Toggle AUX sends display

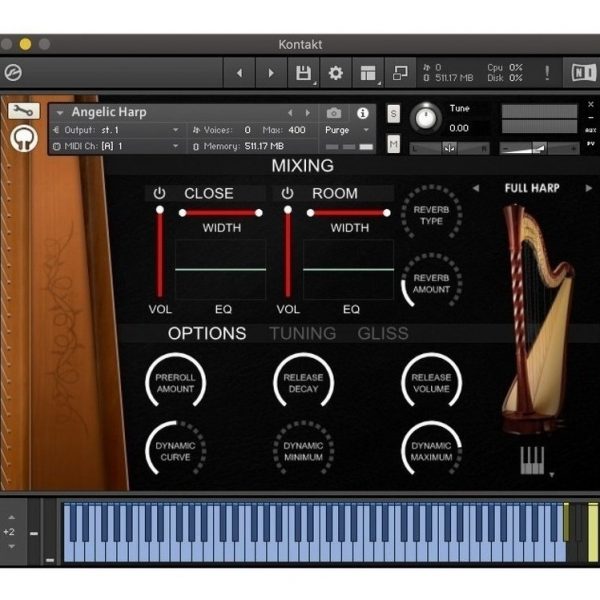[590, 130]
